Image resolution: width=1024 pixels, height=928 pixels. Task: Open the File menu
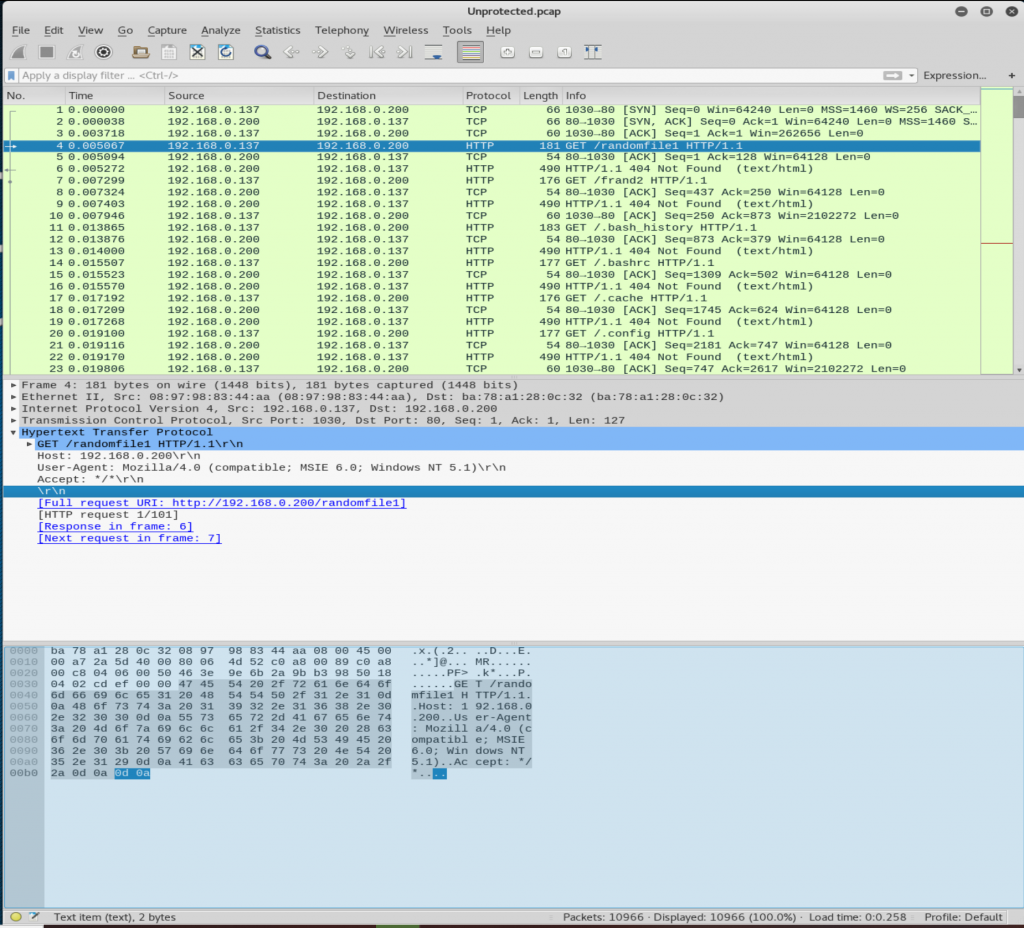pyautogui.click(x=21, y=30)
